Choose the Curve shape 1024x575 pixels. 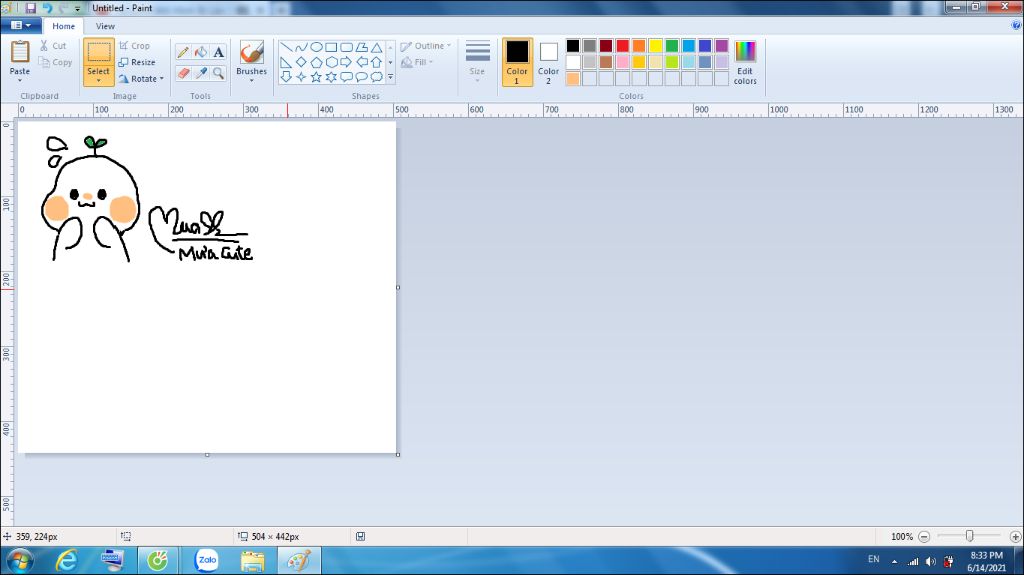pyautogui.click(x=301, y=47)
